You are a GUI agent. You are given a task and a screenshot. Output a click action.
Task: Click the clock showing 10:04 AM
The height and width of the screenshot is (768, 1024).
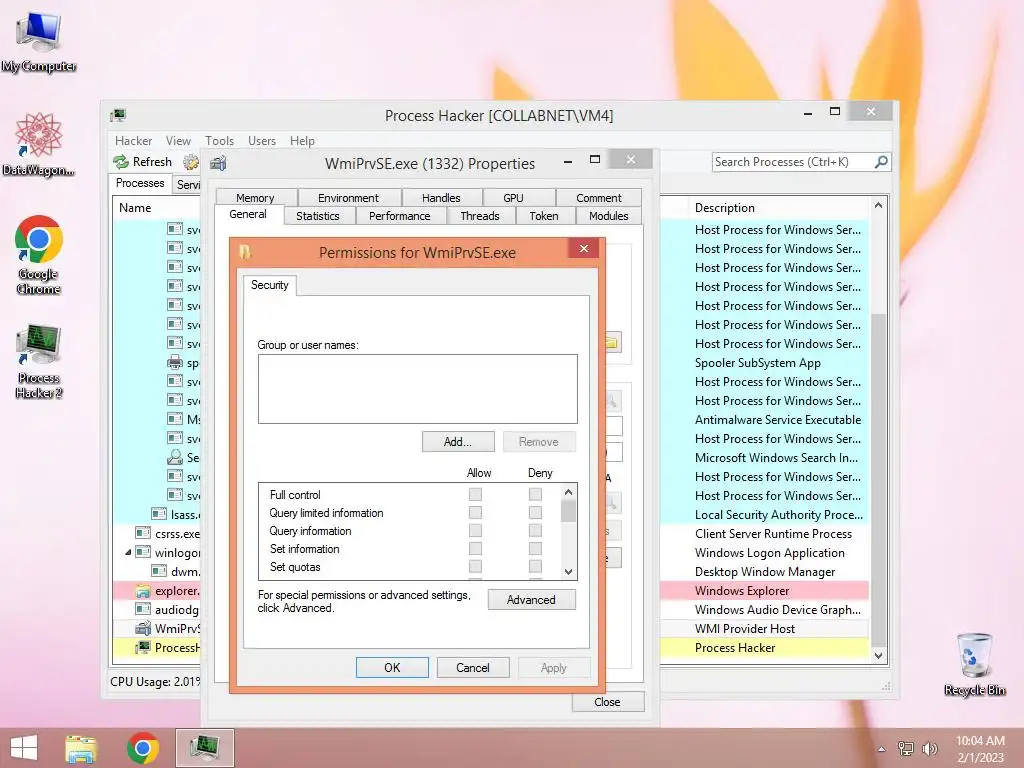coord(980,741)
